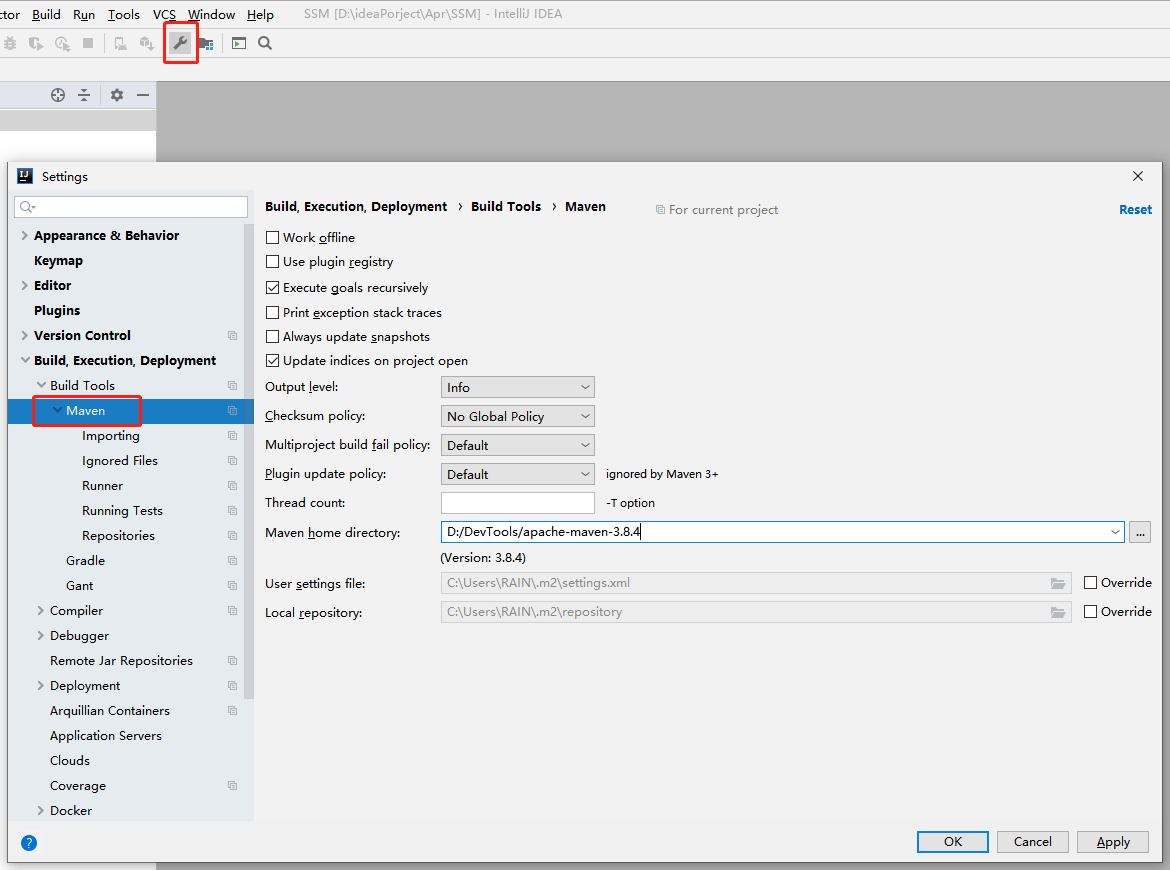The width and height of the screenshot is (1170, 870).
Task: Expand the Docker node
Action: pyautogui.click(x=41, y=810)
